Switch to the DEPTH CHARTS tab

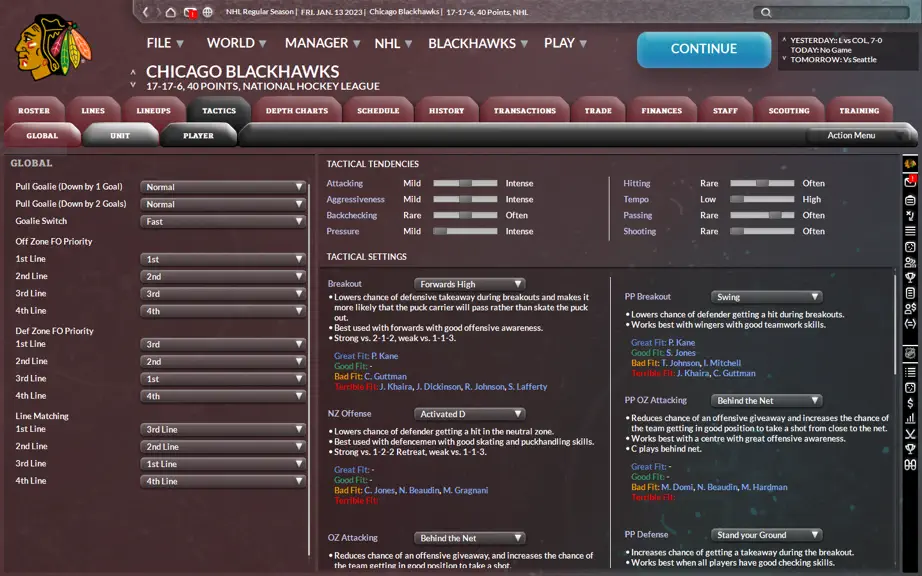point(296,110)
